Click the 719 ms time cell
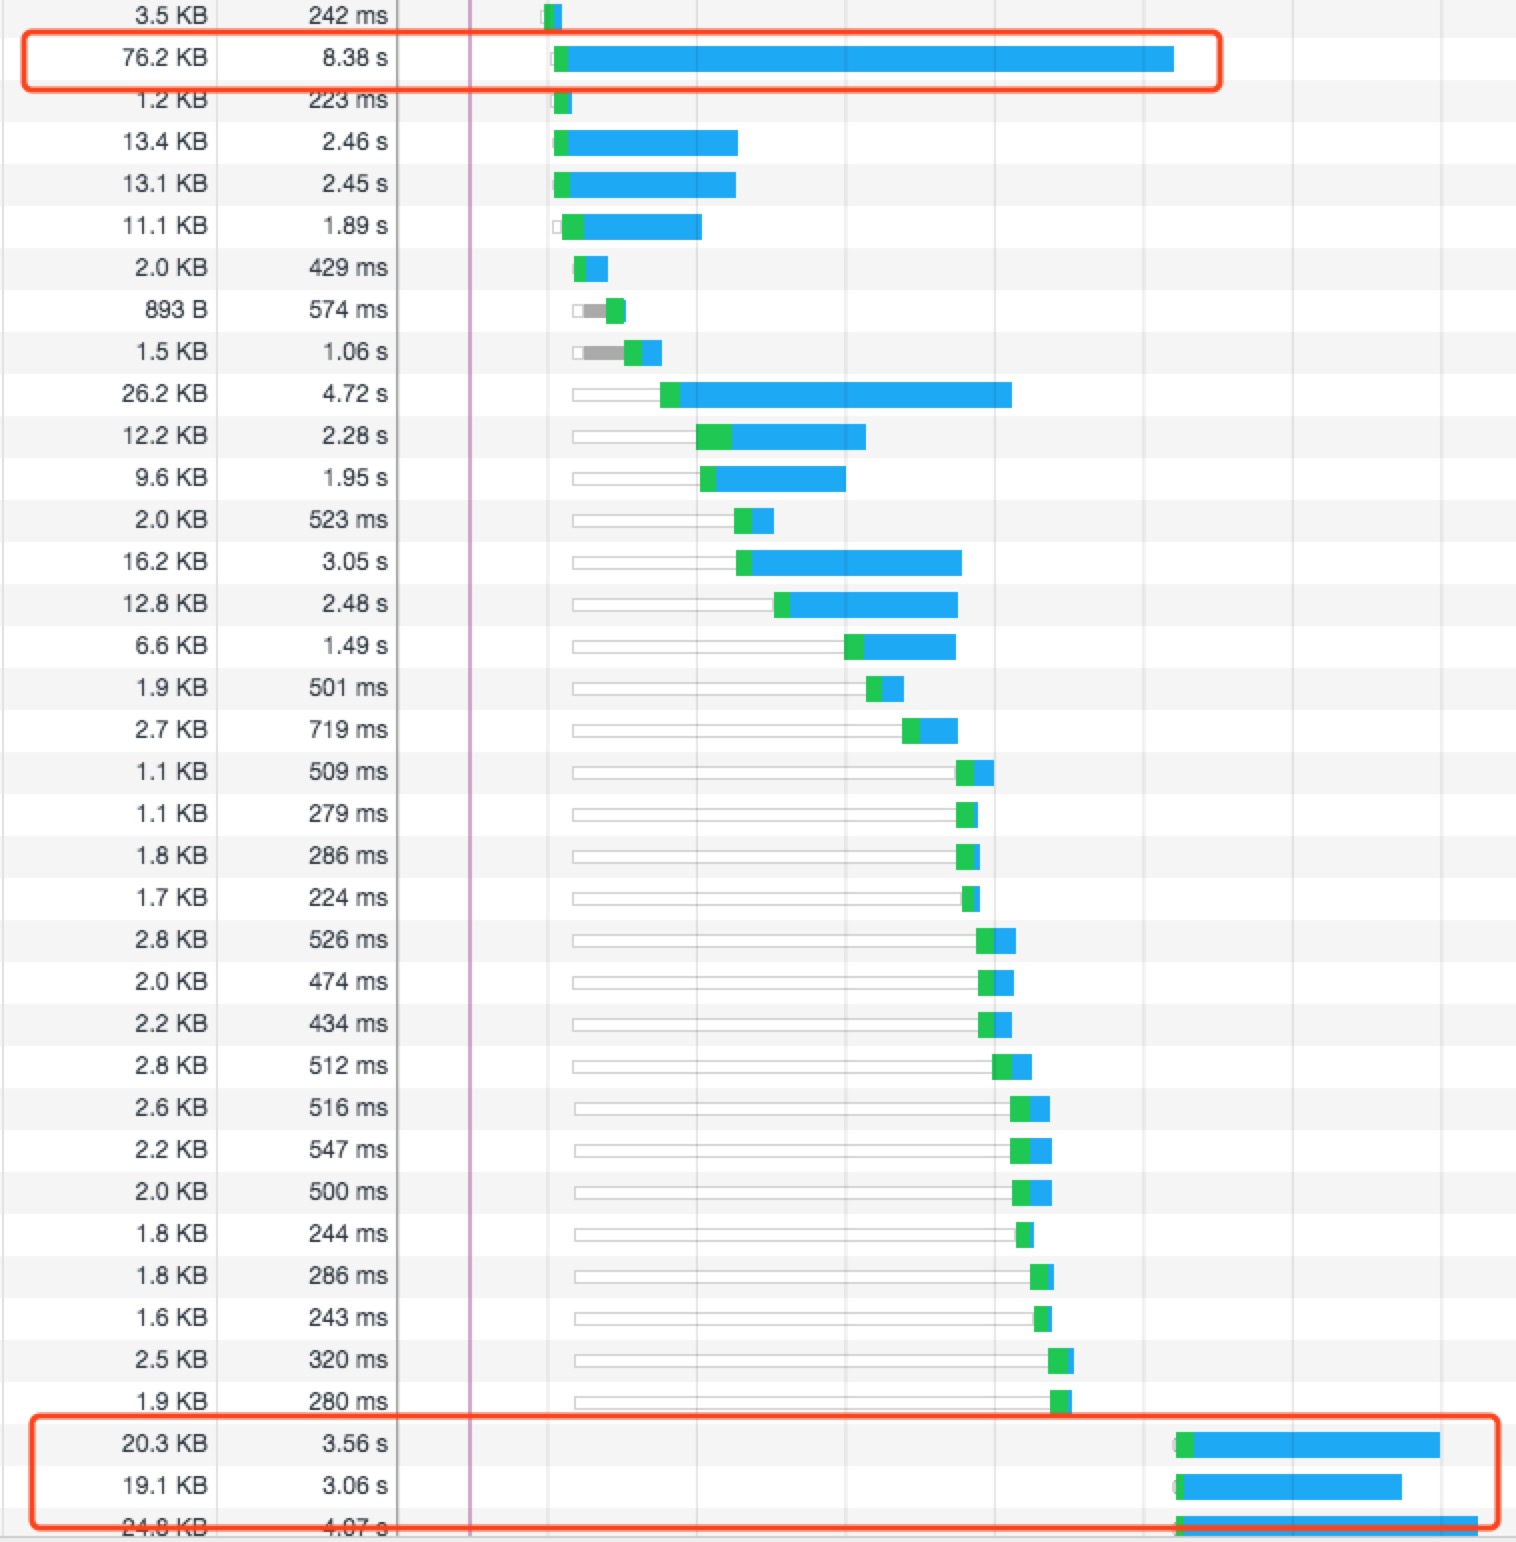 [347, 730]
